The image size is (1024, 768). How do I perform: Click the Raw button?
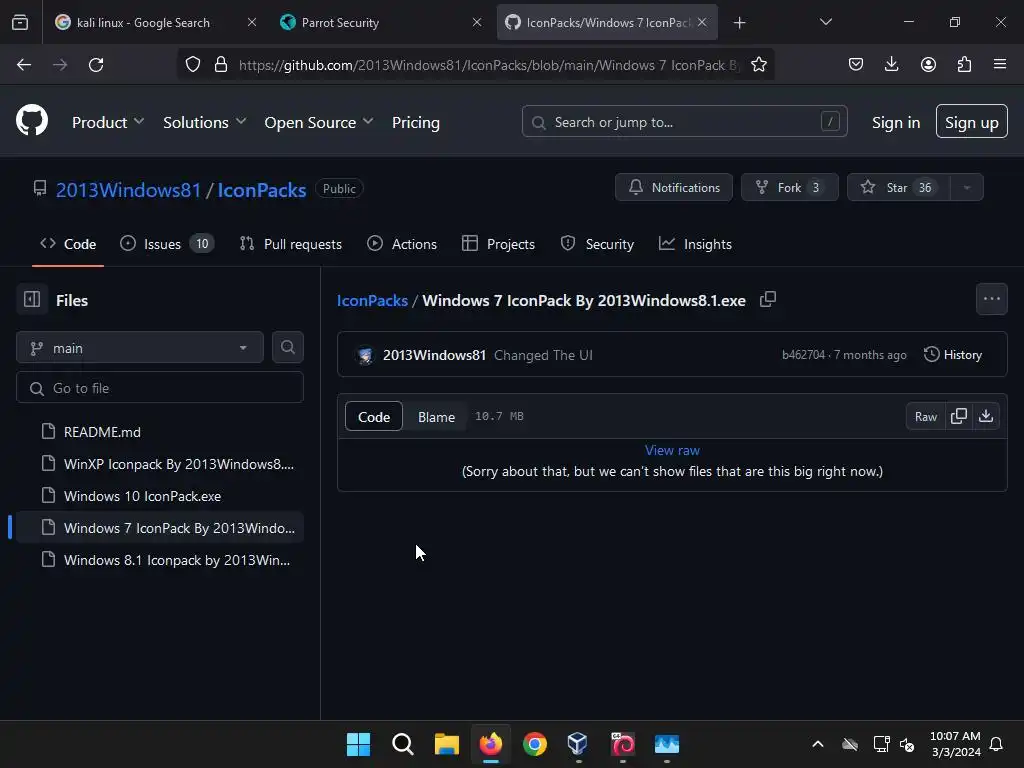[925, 416]
